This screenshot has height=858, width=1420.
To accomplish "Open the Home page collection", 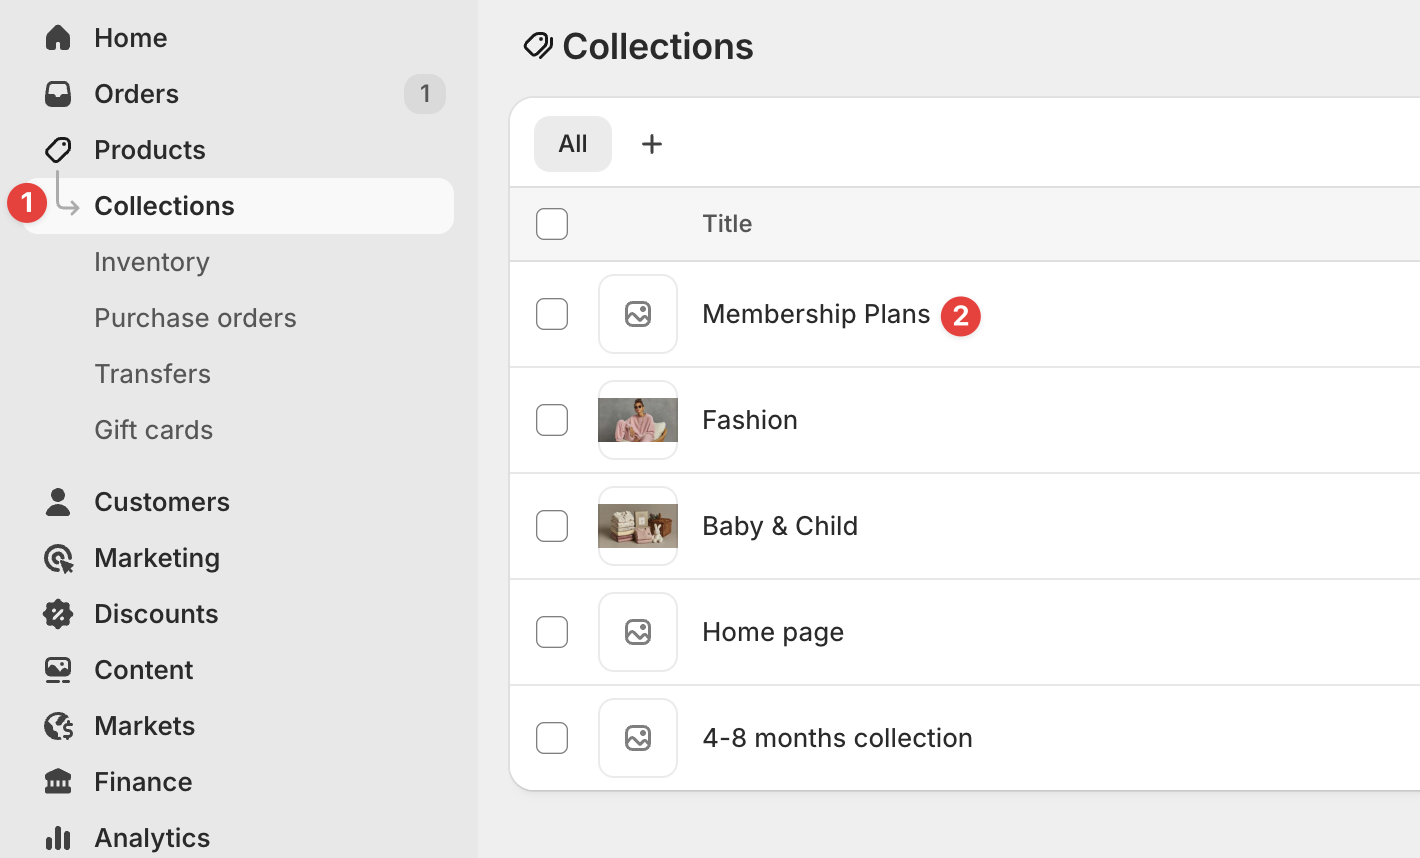I will coord(773,632).
